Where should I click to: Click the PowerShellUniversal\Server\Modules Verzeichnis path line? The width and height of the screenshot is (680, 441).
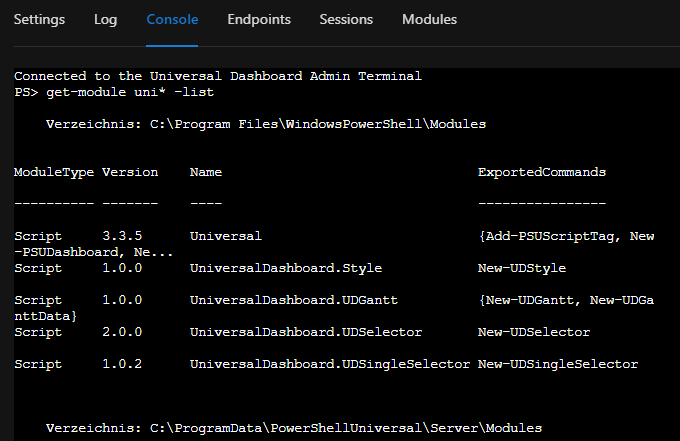tap(294, 428)
